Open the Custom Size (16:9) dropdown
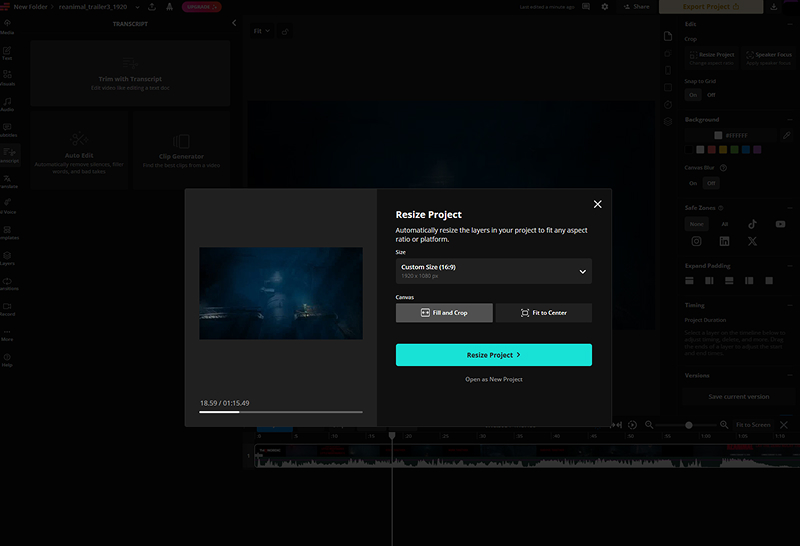The width and height of the screenshot is (800, 546). coord(493,271)
